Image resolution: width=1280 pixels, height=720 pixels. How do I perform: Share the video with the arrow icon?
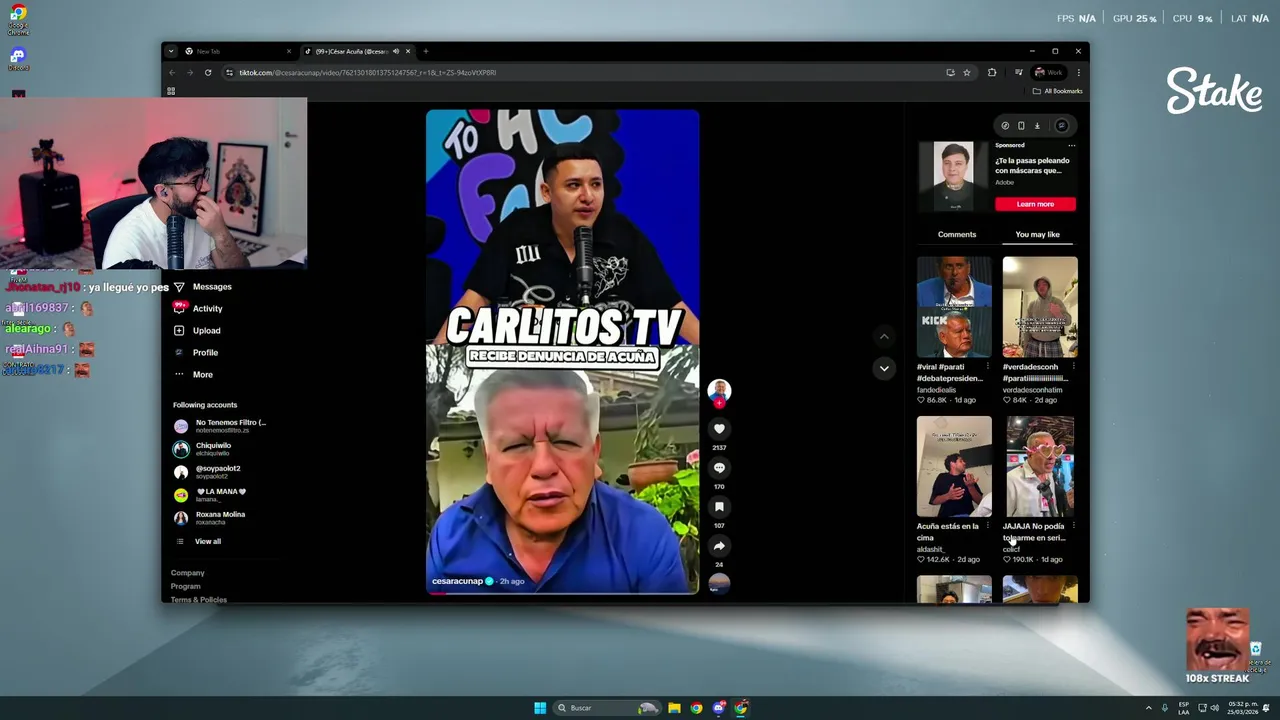(719, 546)
